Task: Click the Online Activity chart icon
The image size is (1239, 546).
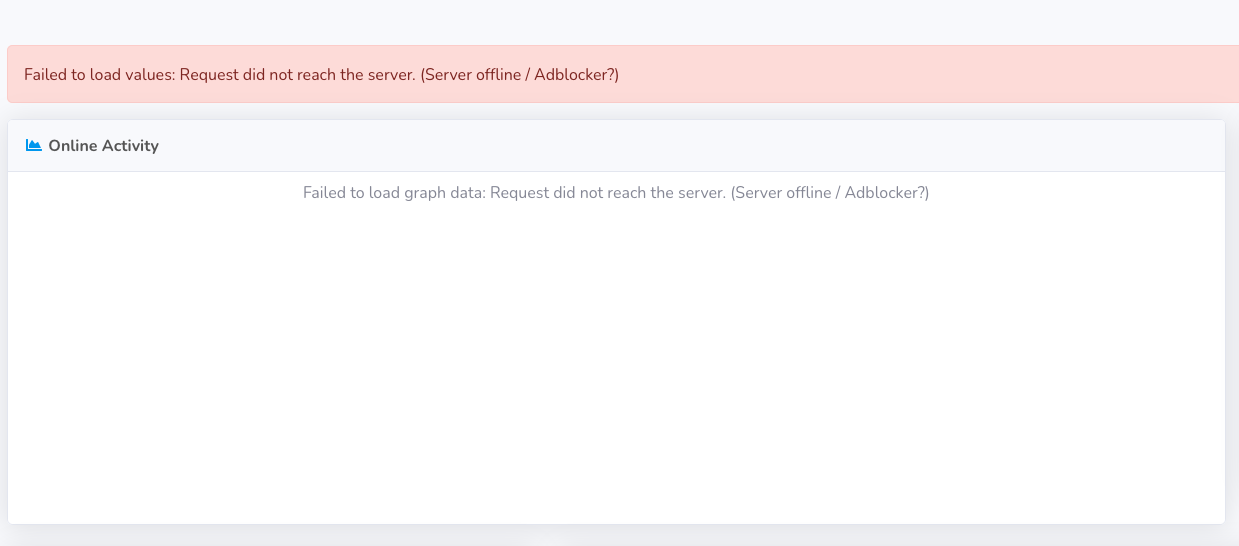Action: pos(34,145)
